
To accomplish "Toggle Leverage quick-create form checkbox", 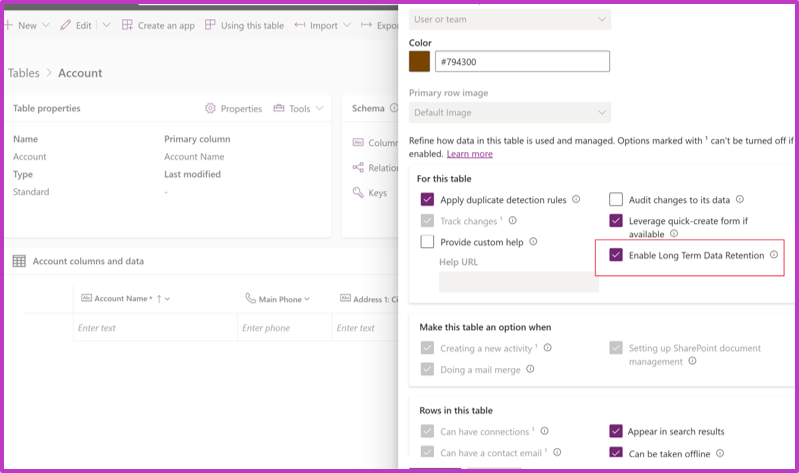I will pos(616,220).
